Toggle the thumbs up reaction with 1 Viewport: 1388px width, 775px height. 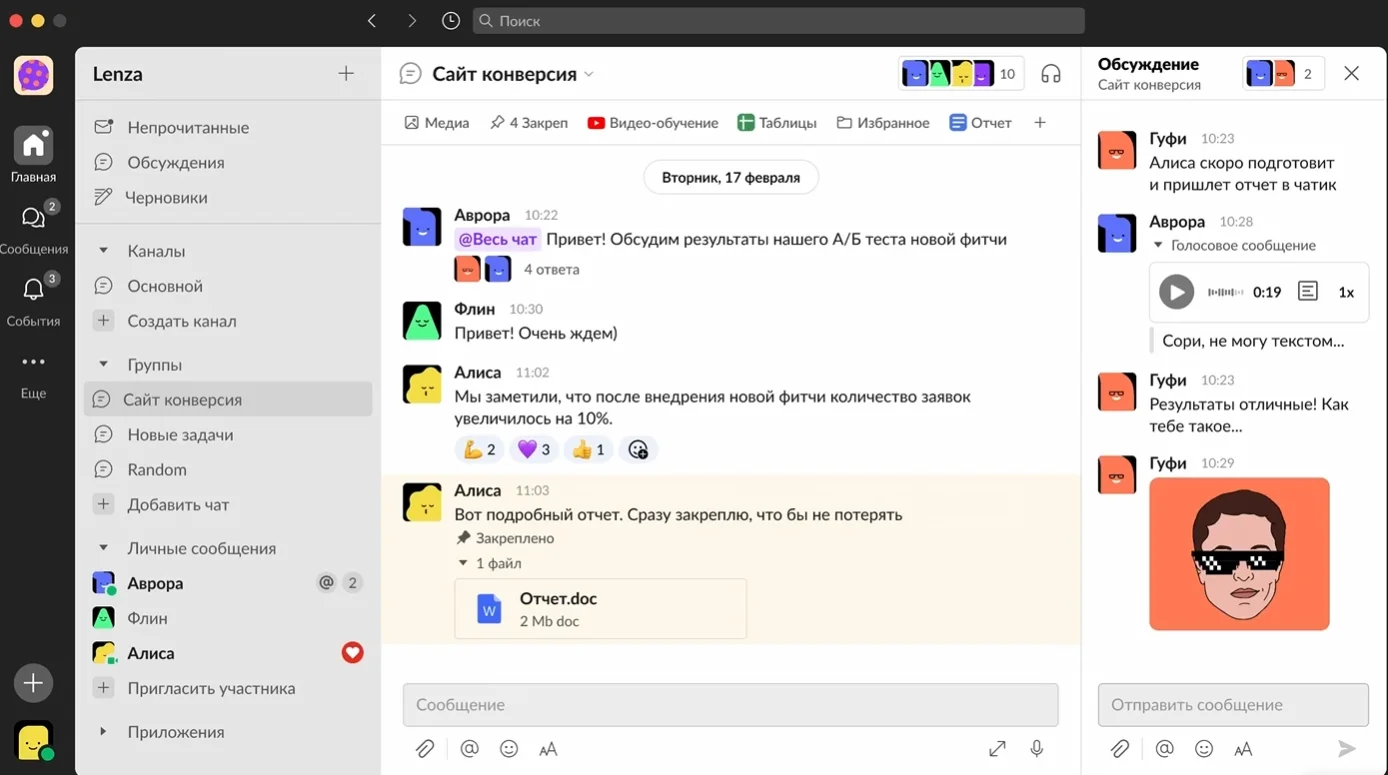587,450
